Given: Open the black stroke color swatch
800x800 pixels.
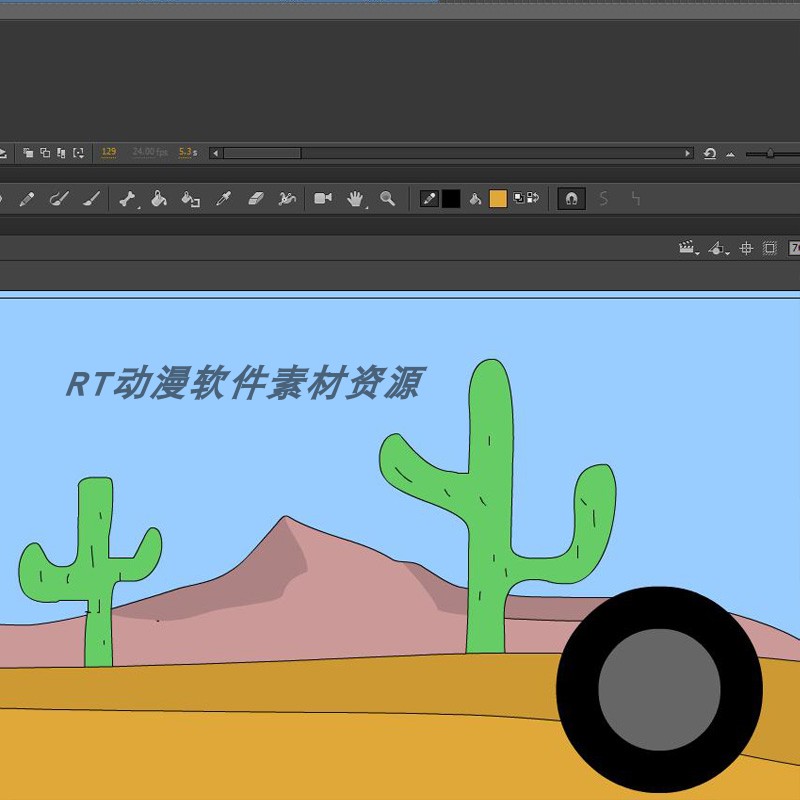Looking at the screenshot, I should (451, 198).
